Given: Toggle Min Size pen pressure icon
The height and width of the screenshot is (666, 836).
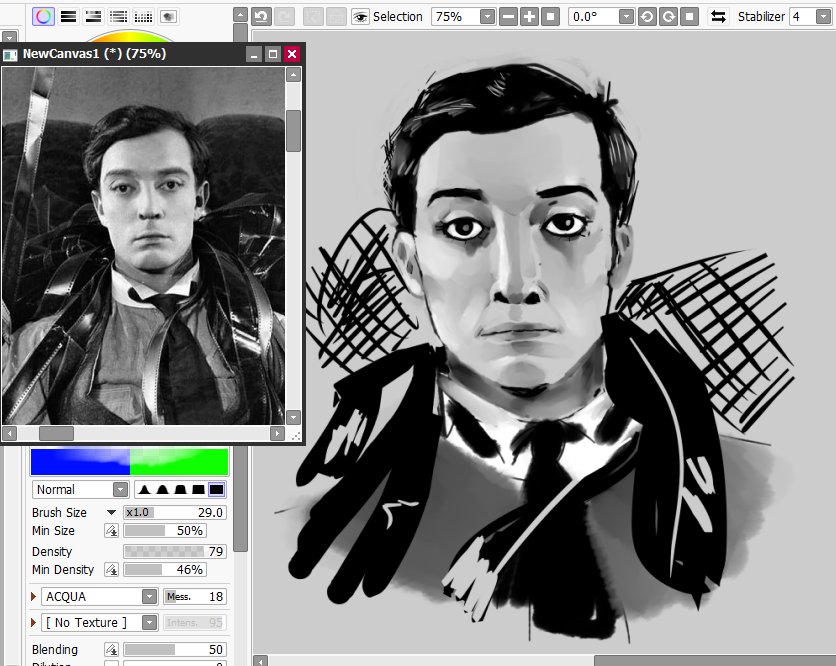Looking at the screenshot, I should (x=111, y=531).
